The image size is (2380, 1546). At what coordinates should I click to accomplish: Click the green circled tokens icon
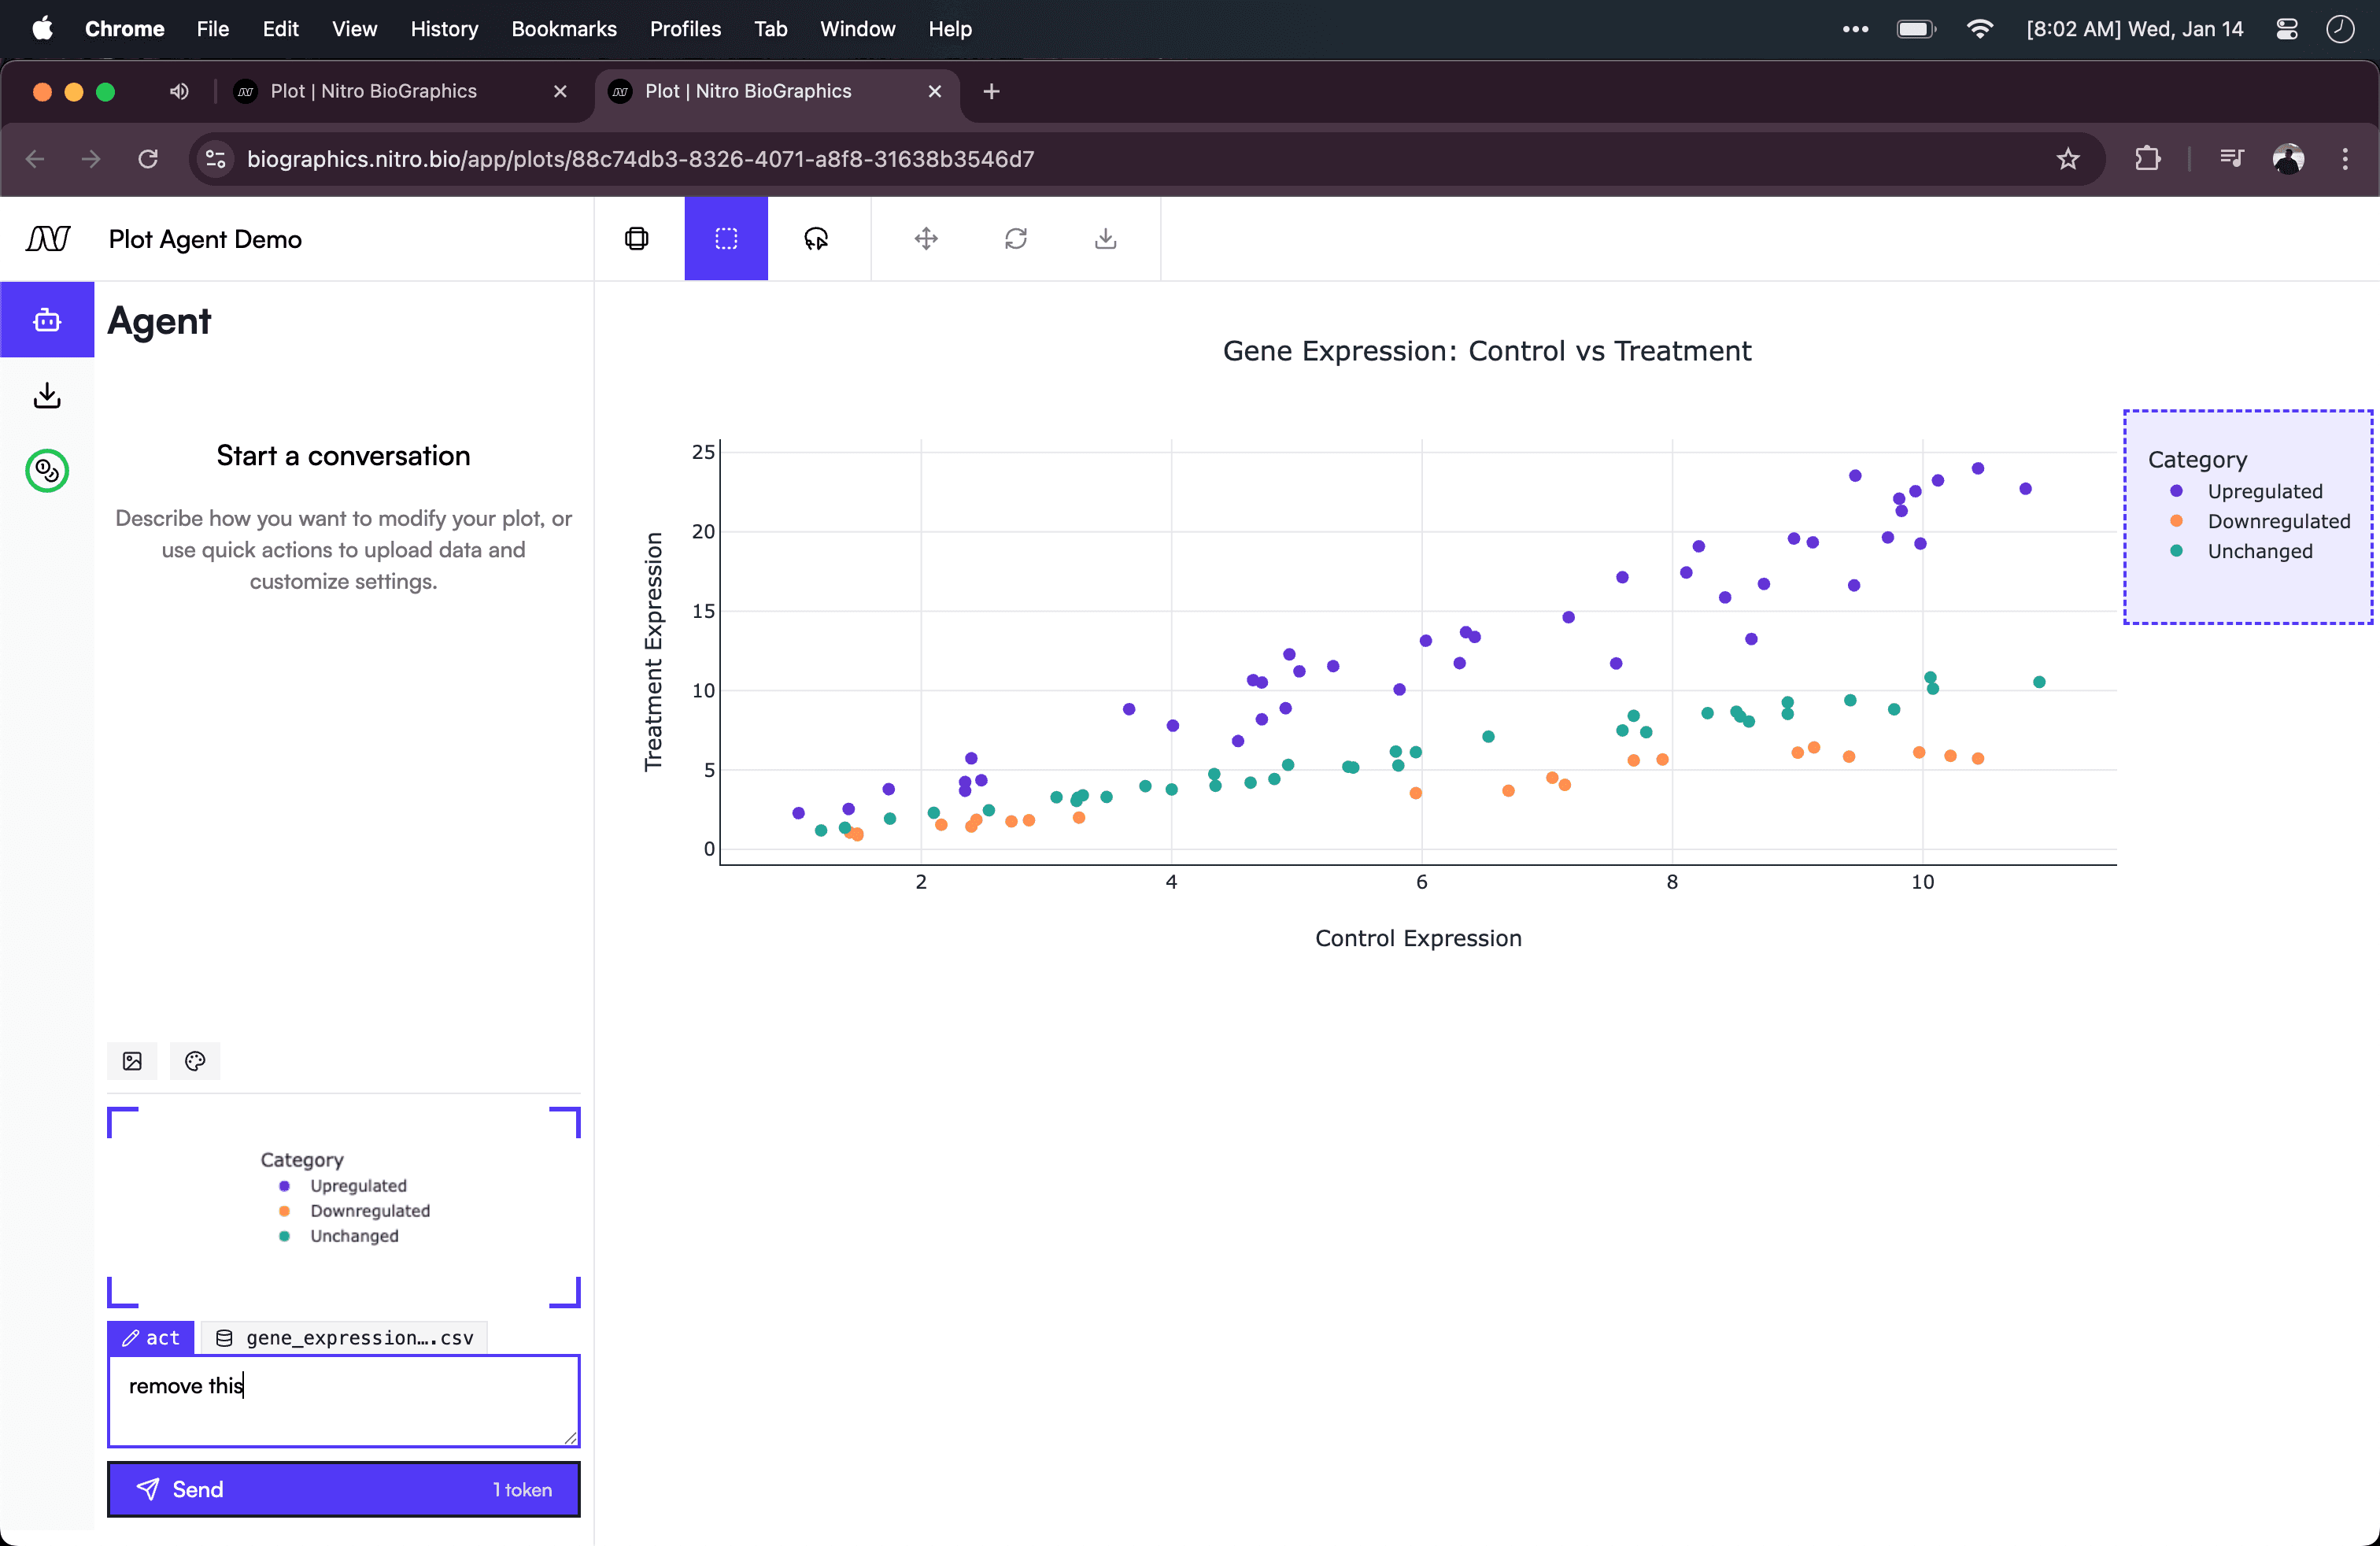click(x=47, y=471)
